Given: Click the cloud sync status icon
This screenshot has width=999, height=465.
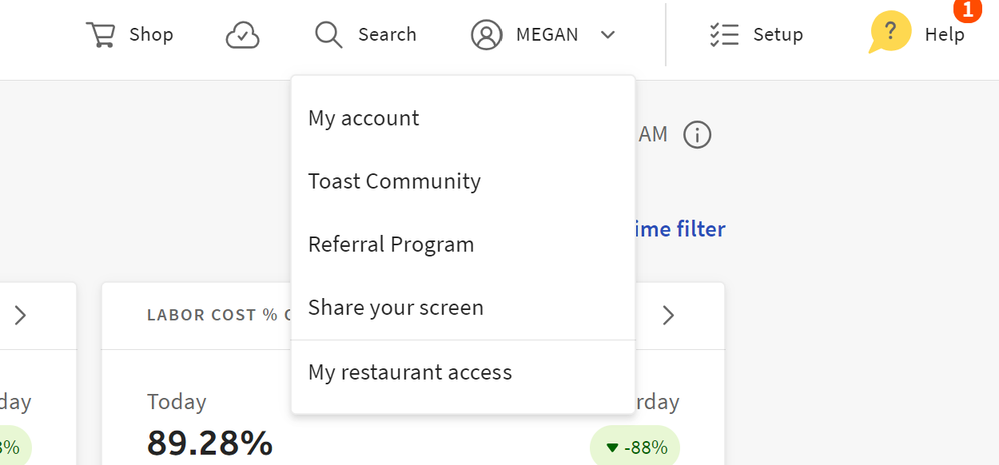Looking at the screenshot, I should pos(242,35).
